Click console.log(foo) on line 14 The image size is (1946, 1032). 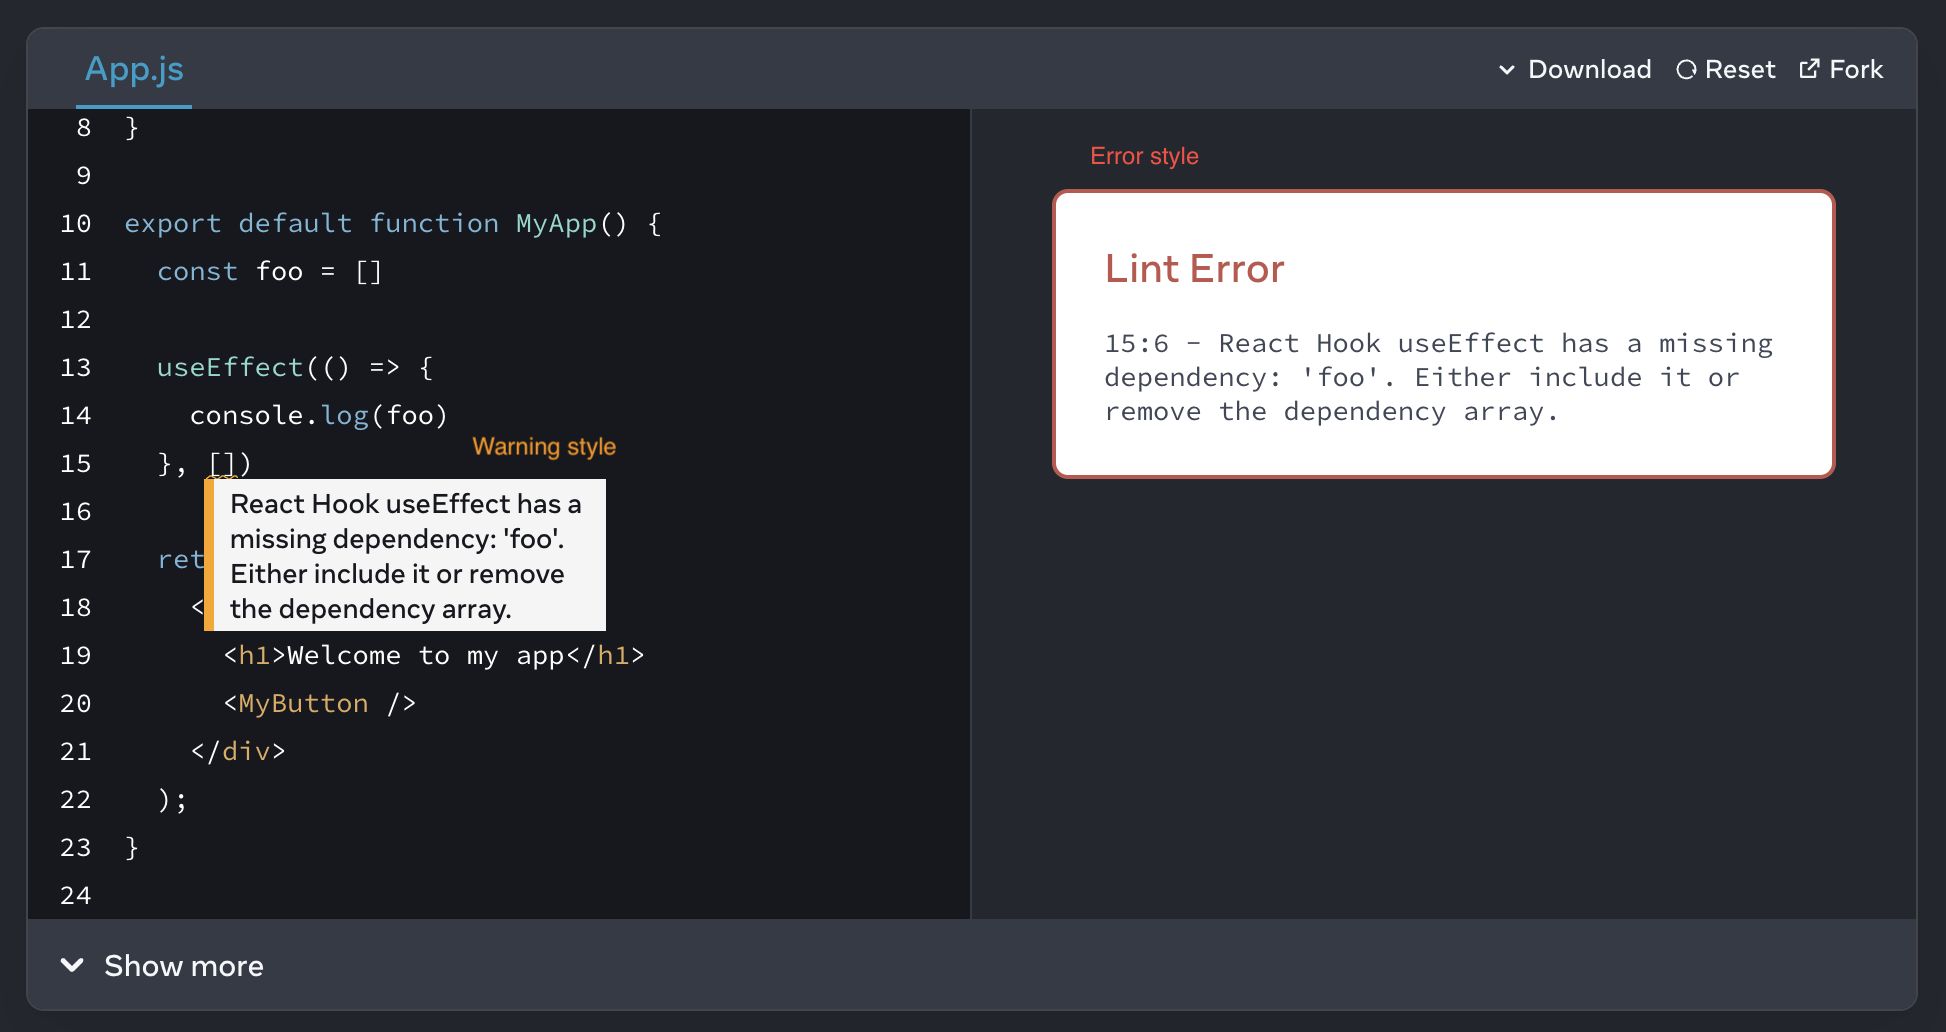tap(319, 415)
